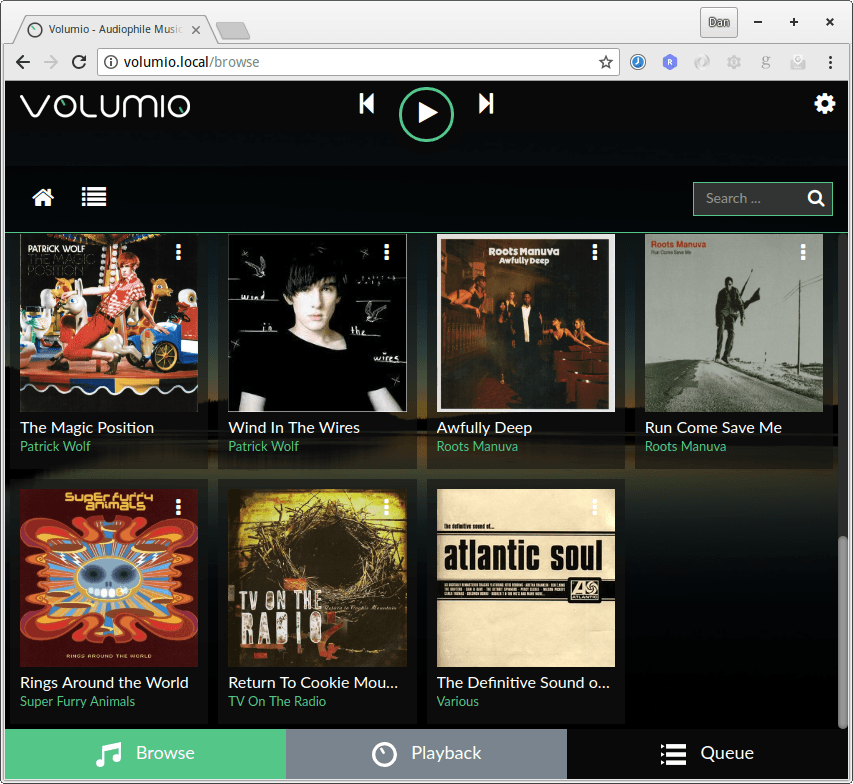Switch to the Playback tab
Viewport: 853px width, 784px height.
pos(426,754)
